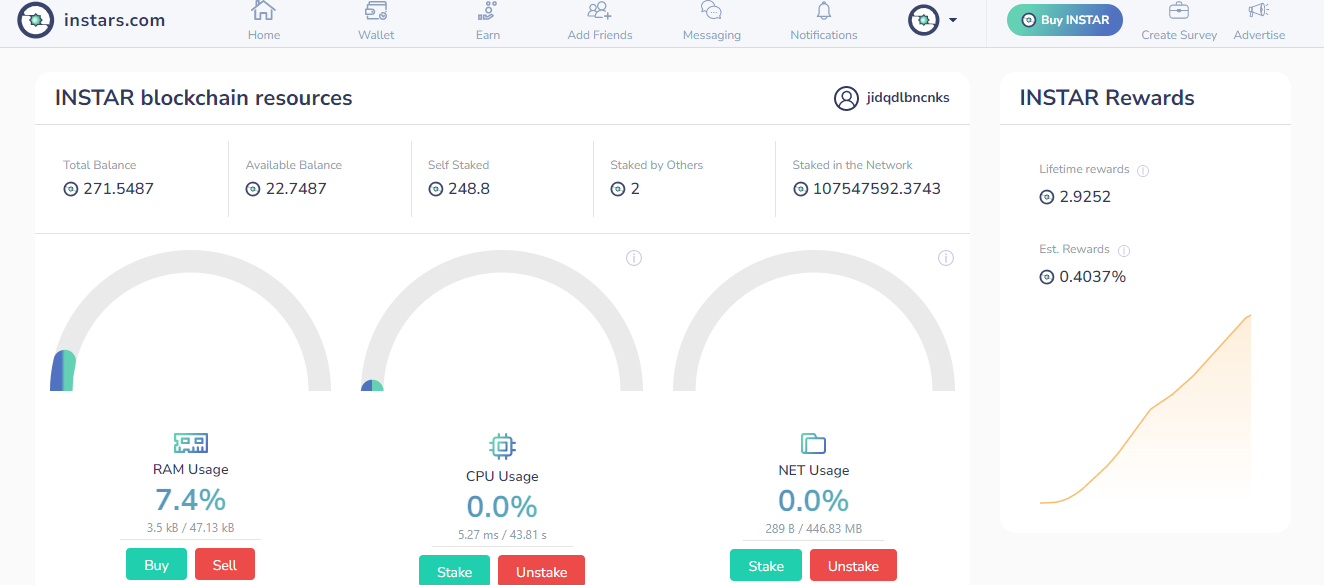Click the Total Balance value 271.5487

pos(117,189)
